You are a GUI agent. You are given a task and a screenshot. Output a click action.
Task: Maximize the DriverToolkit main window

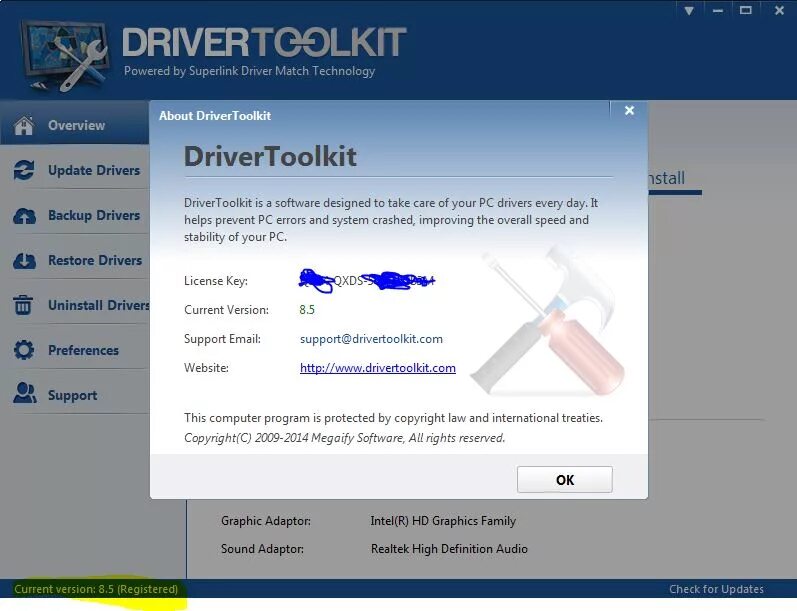click(746, 10)
